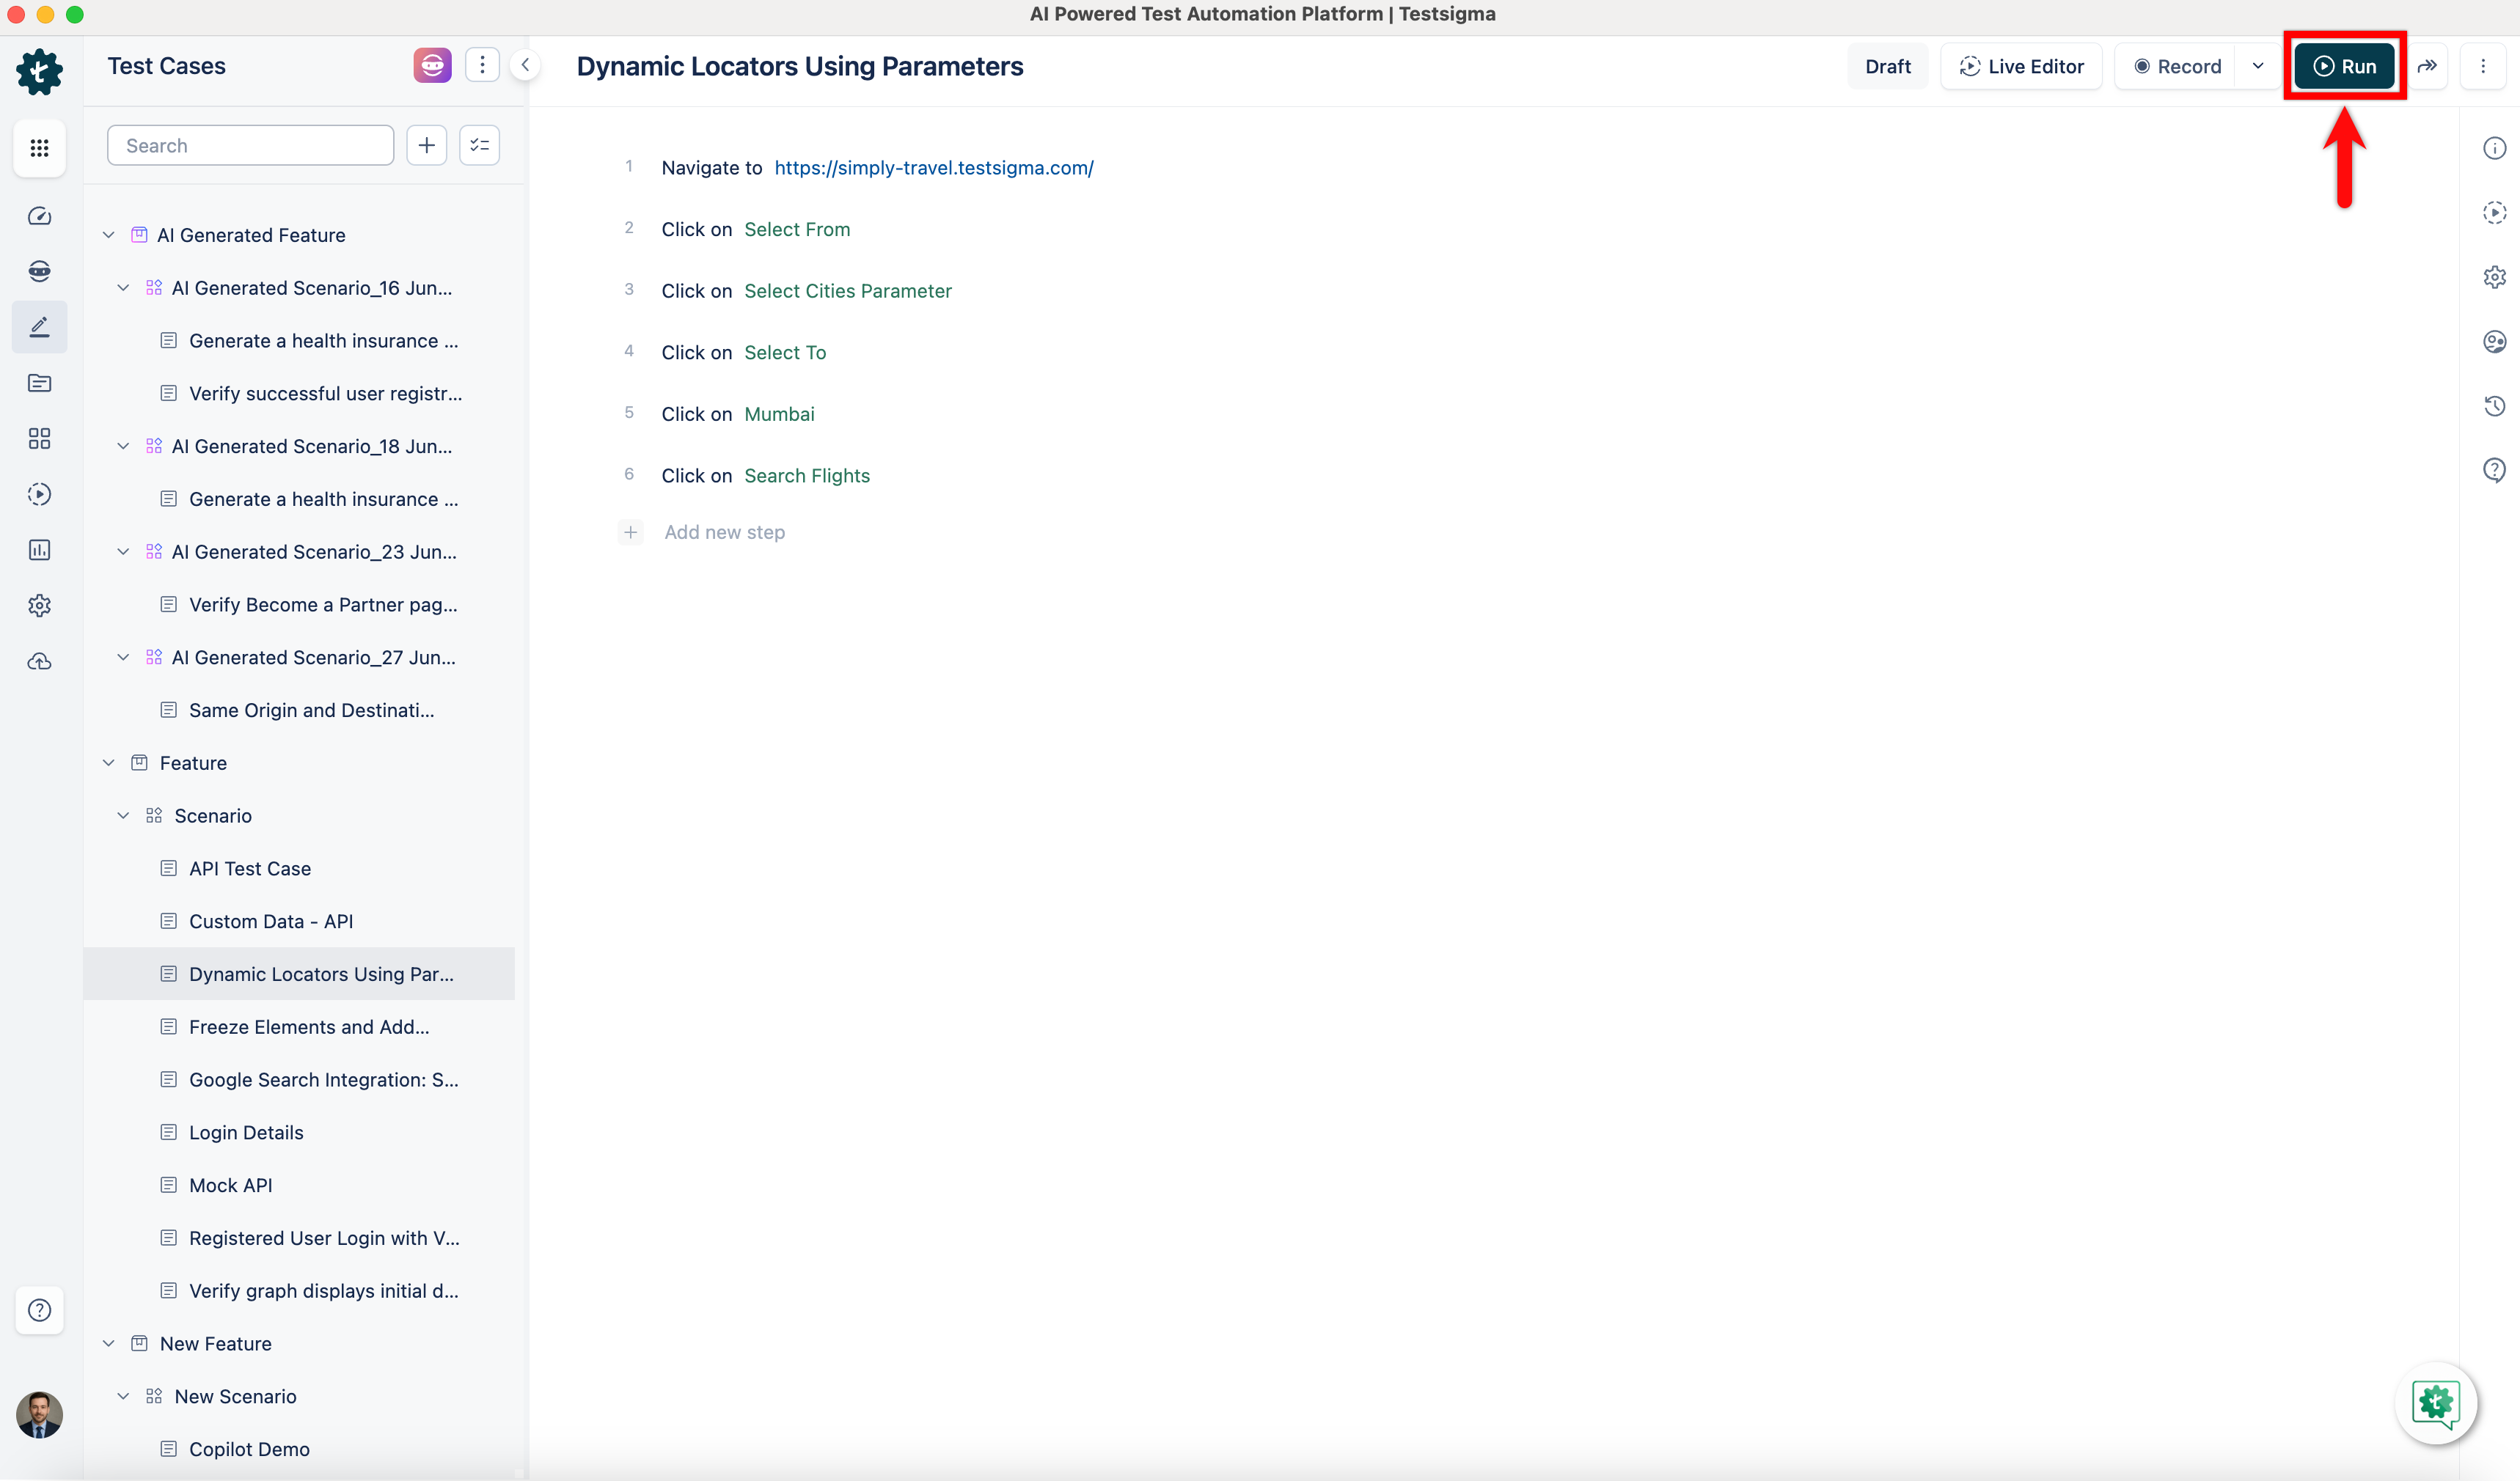Image resolution: width=2520 pixels, height=1481 pixels.
Task: Open the history clock icon on the right rail
Action: pyautogui.click(x=2494, y=406)
